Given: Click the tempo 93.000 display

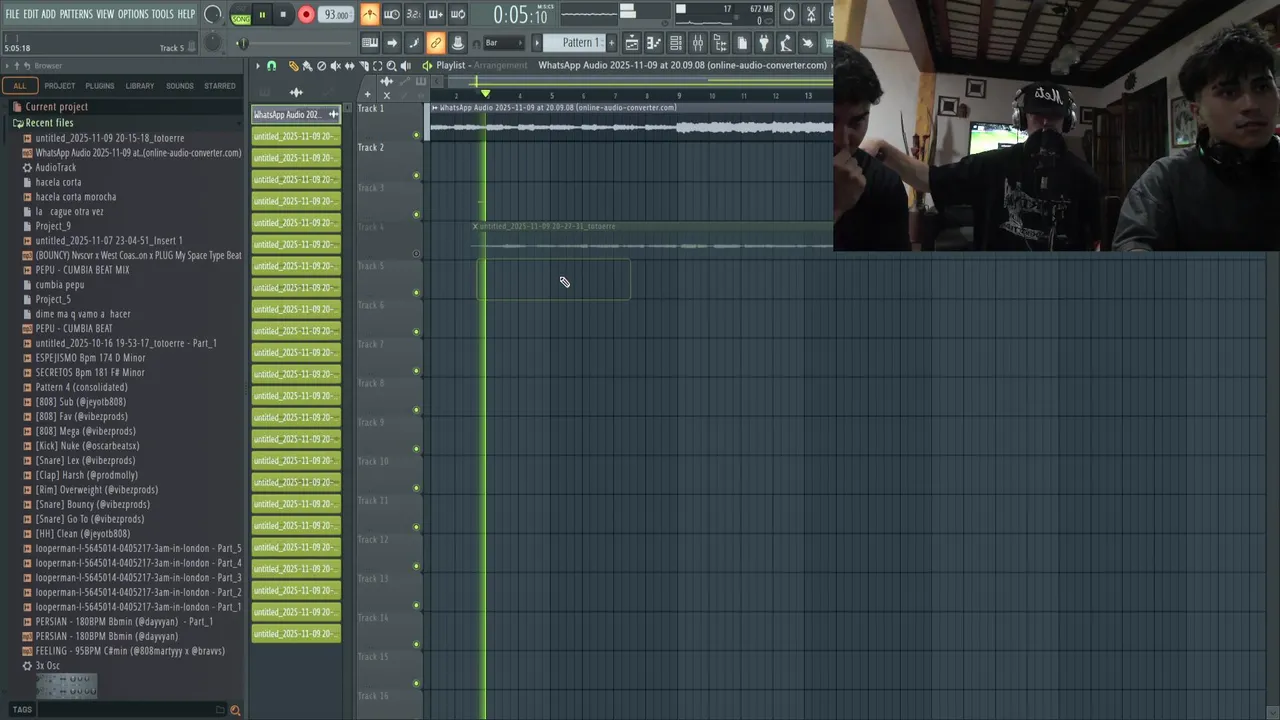Looking at the screenshot, I should click(x=337, y=15).
